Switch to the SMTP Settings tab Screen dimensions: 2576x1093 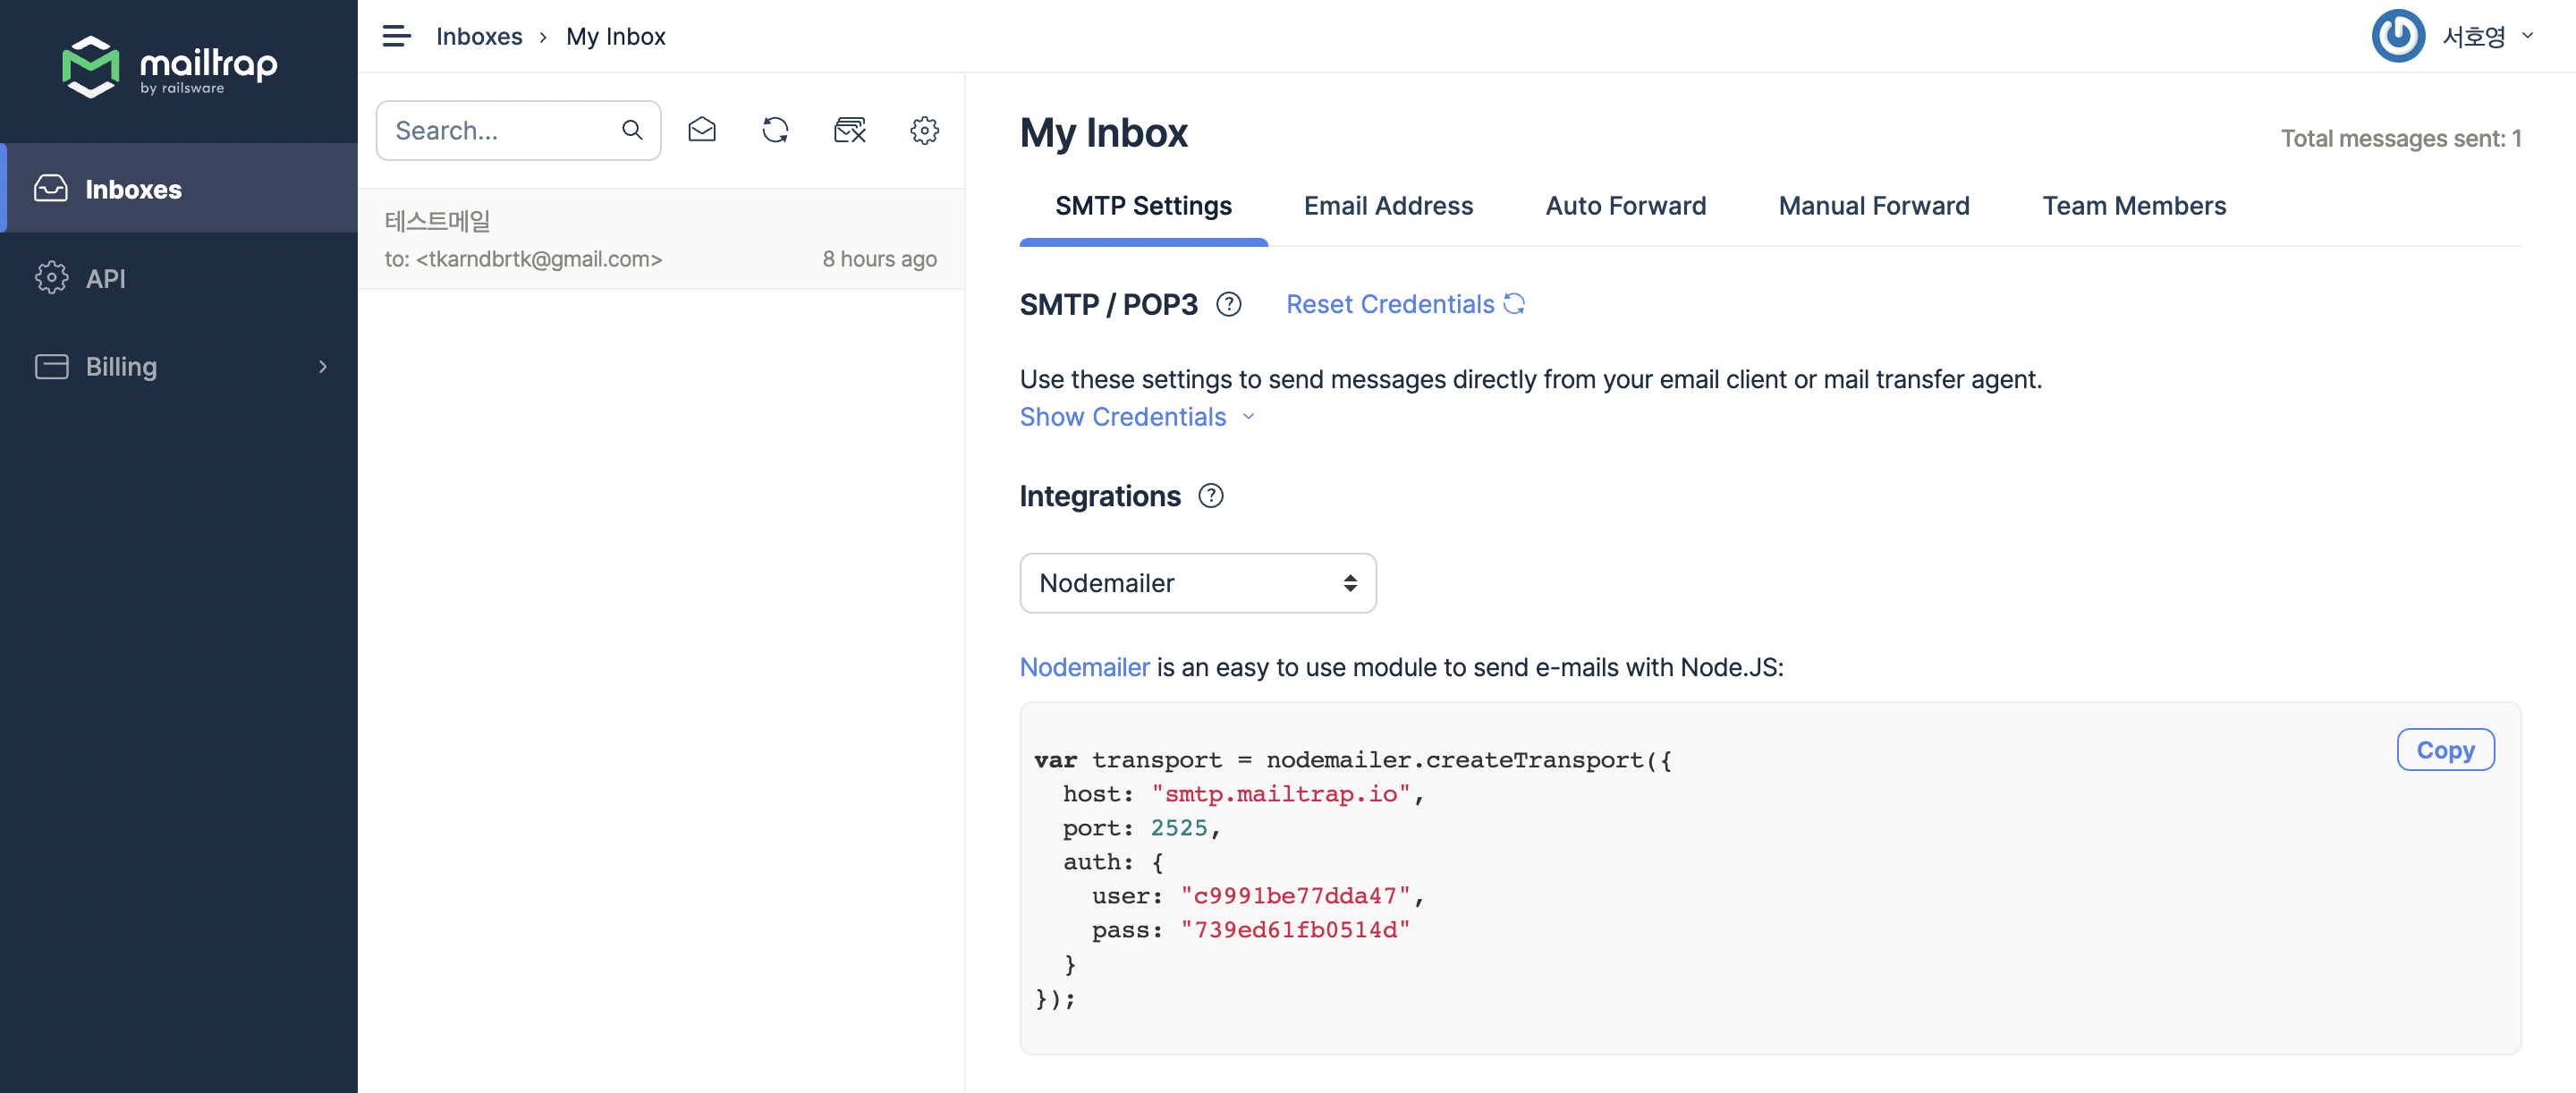pos(1143,206)
